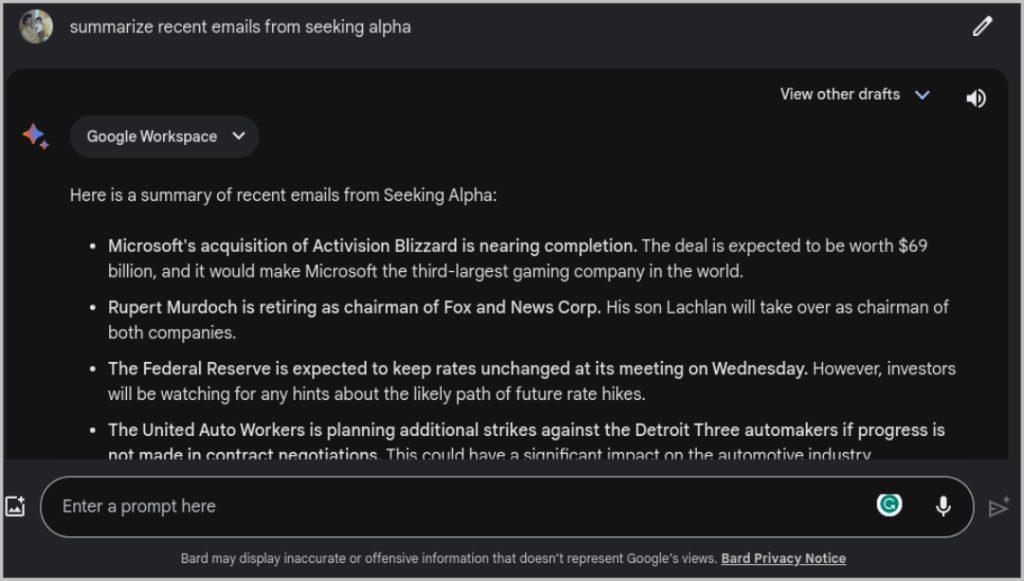
Task: Click the prompt text about seeking alpha
Action: coord(240,27)
